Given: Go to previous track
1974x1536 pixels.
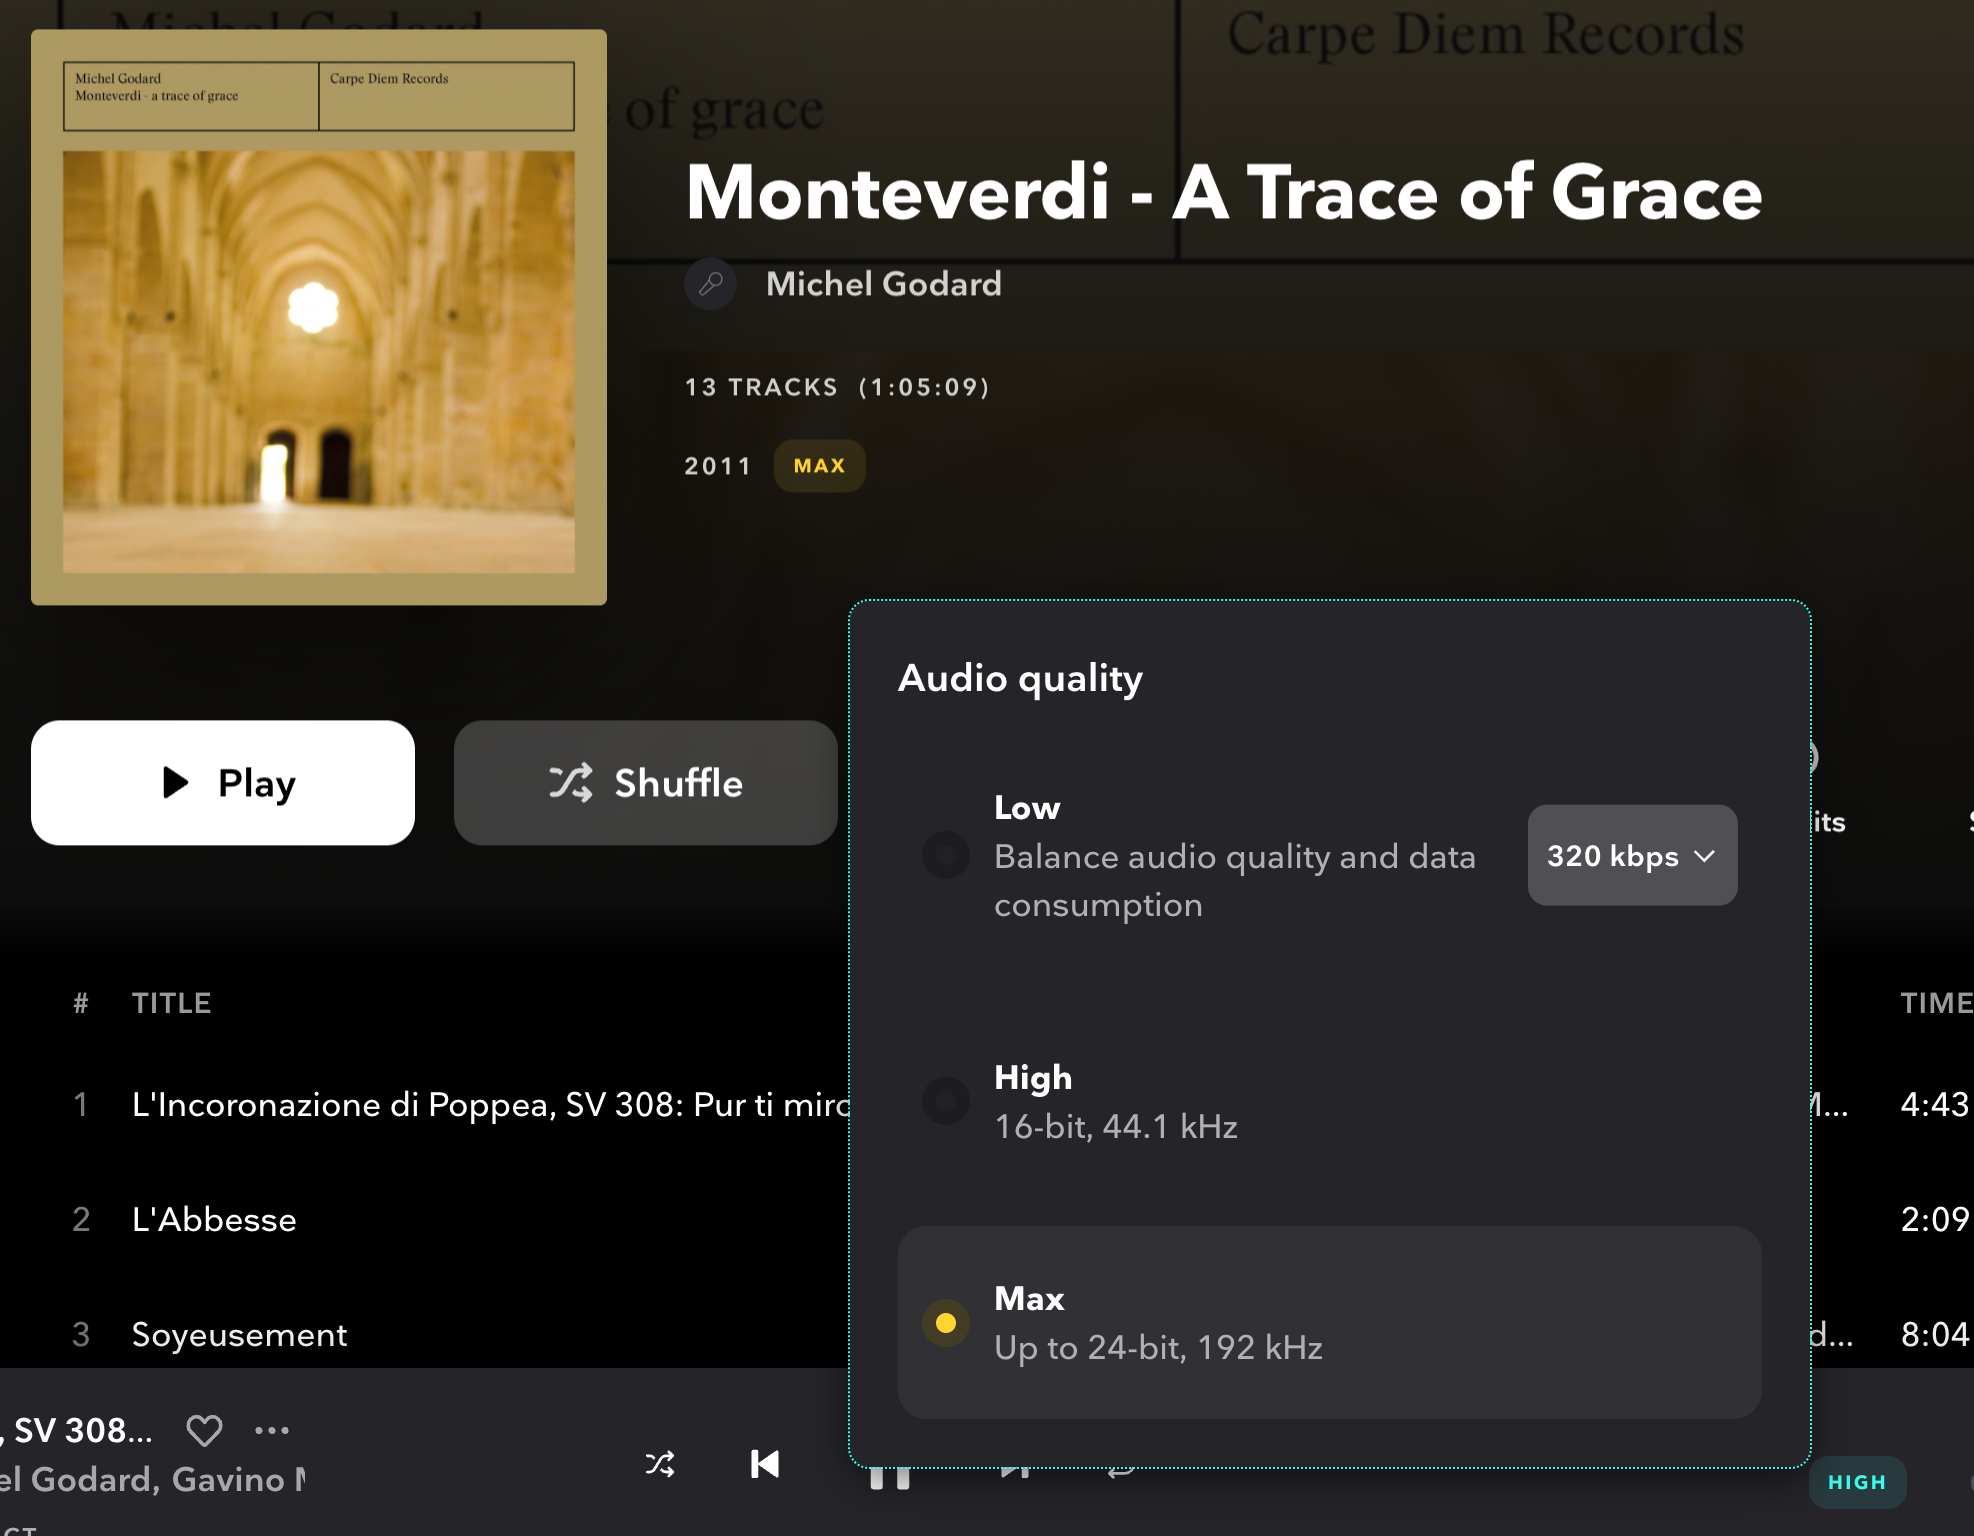Looking at the screenshot, I should [765, 1464].
